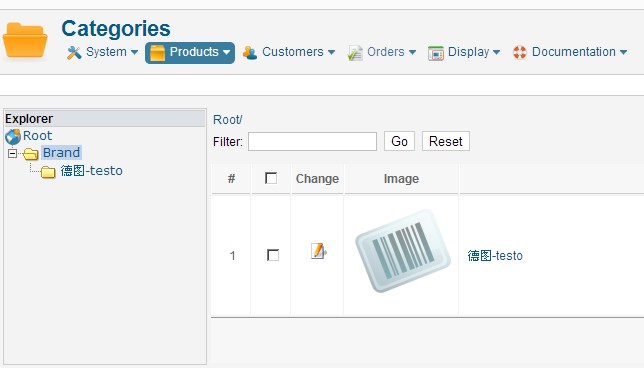Click the Reset filter button

point(446,141)
